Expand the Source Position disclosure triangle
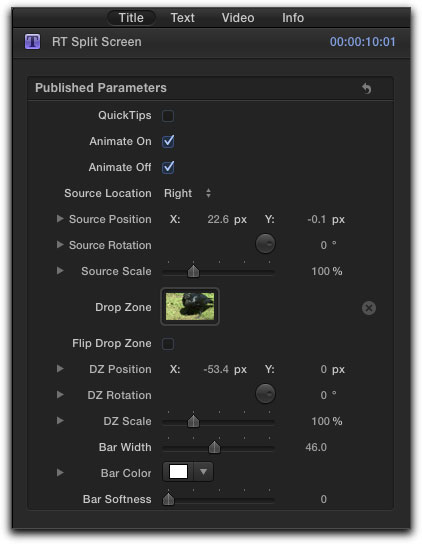The image size is (422, 544). coord(60,219)
